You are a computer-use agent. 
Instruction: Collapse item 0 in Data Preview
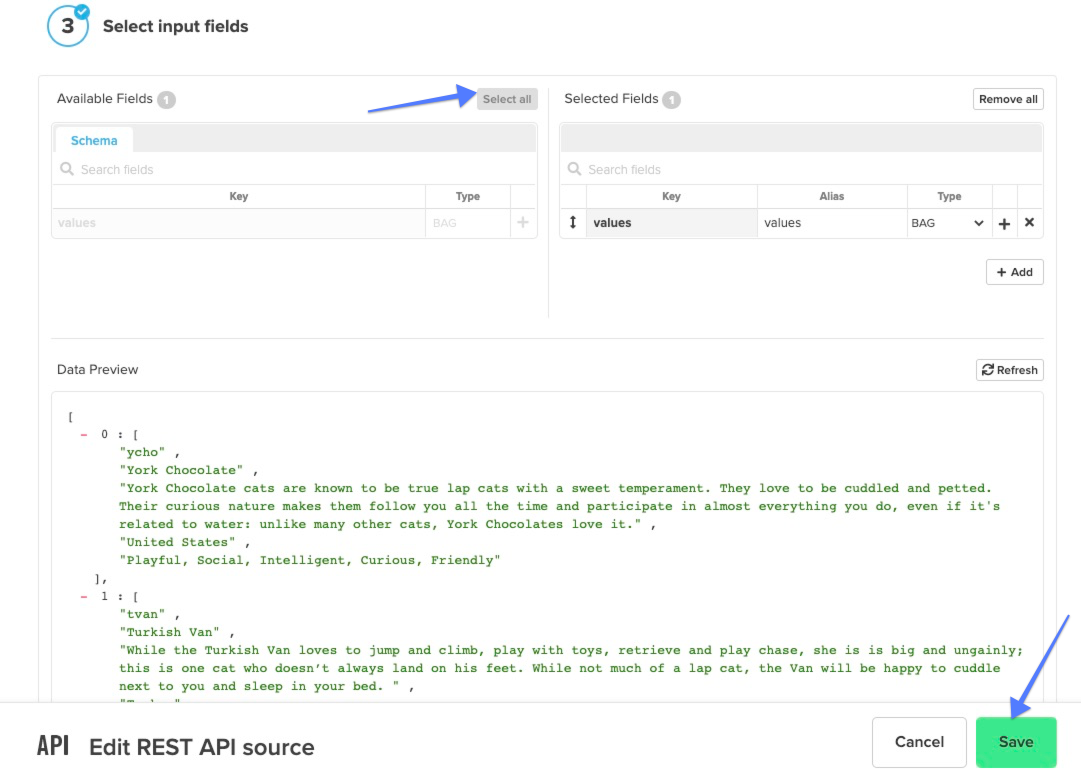[85, 435]
